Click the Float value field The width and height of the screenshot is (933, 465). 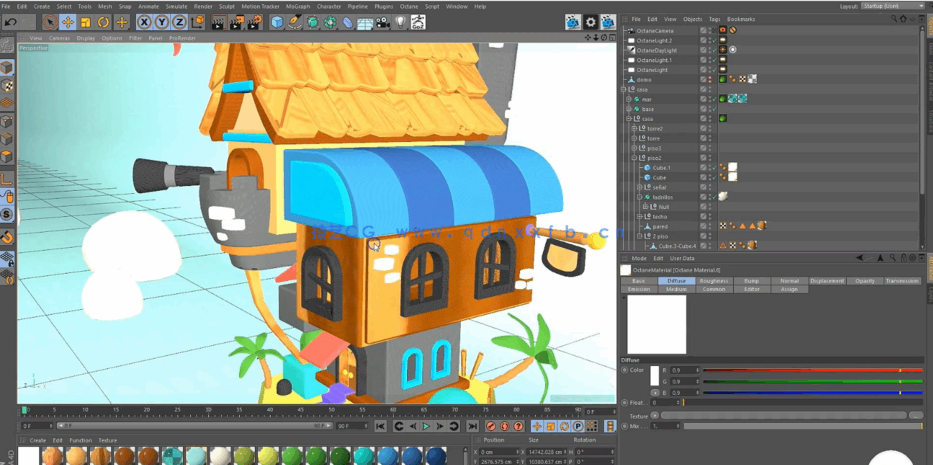[x=665, y=403]
